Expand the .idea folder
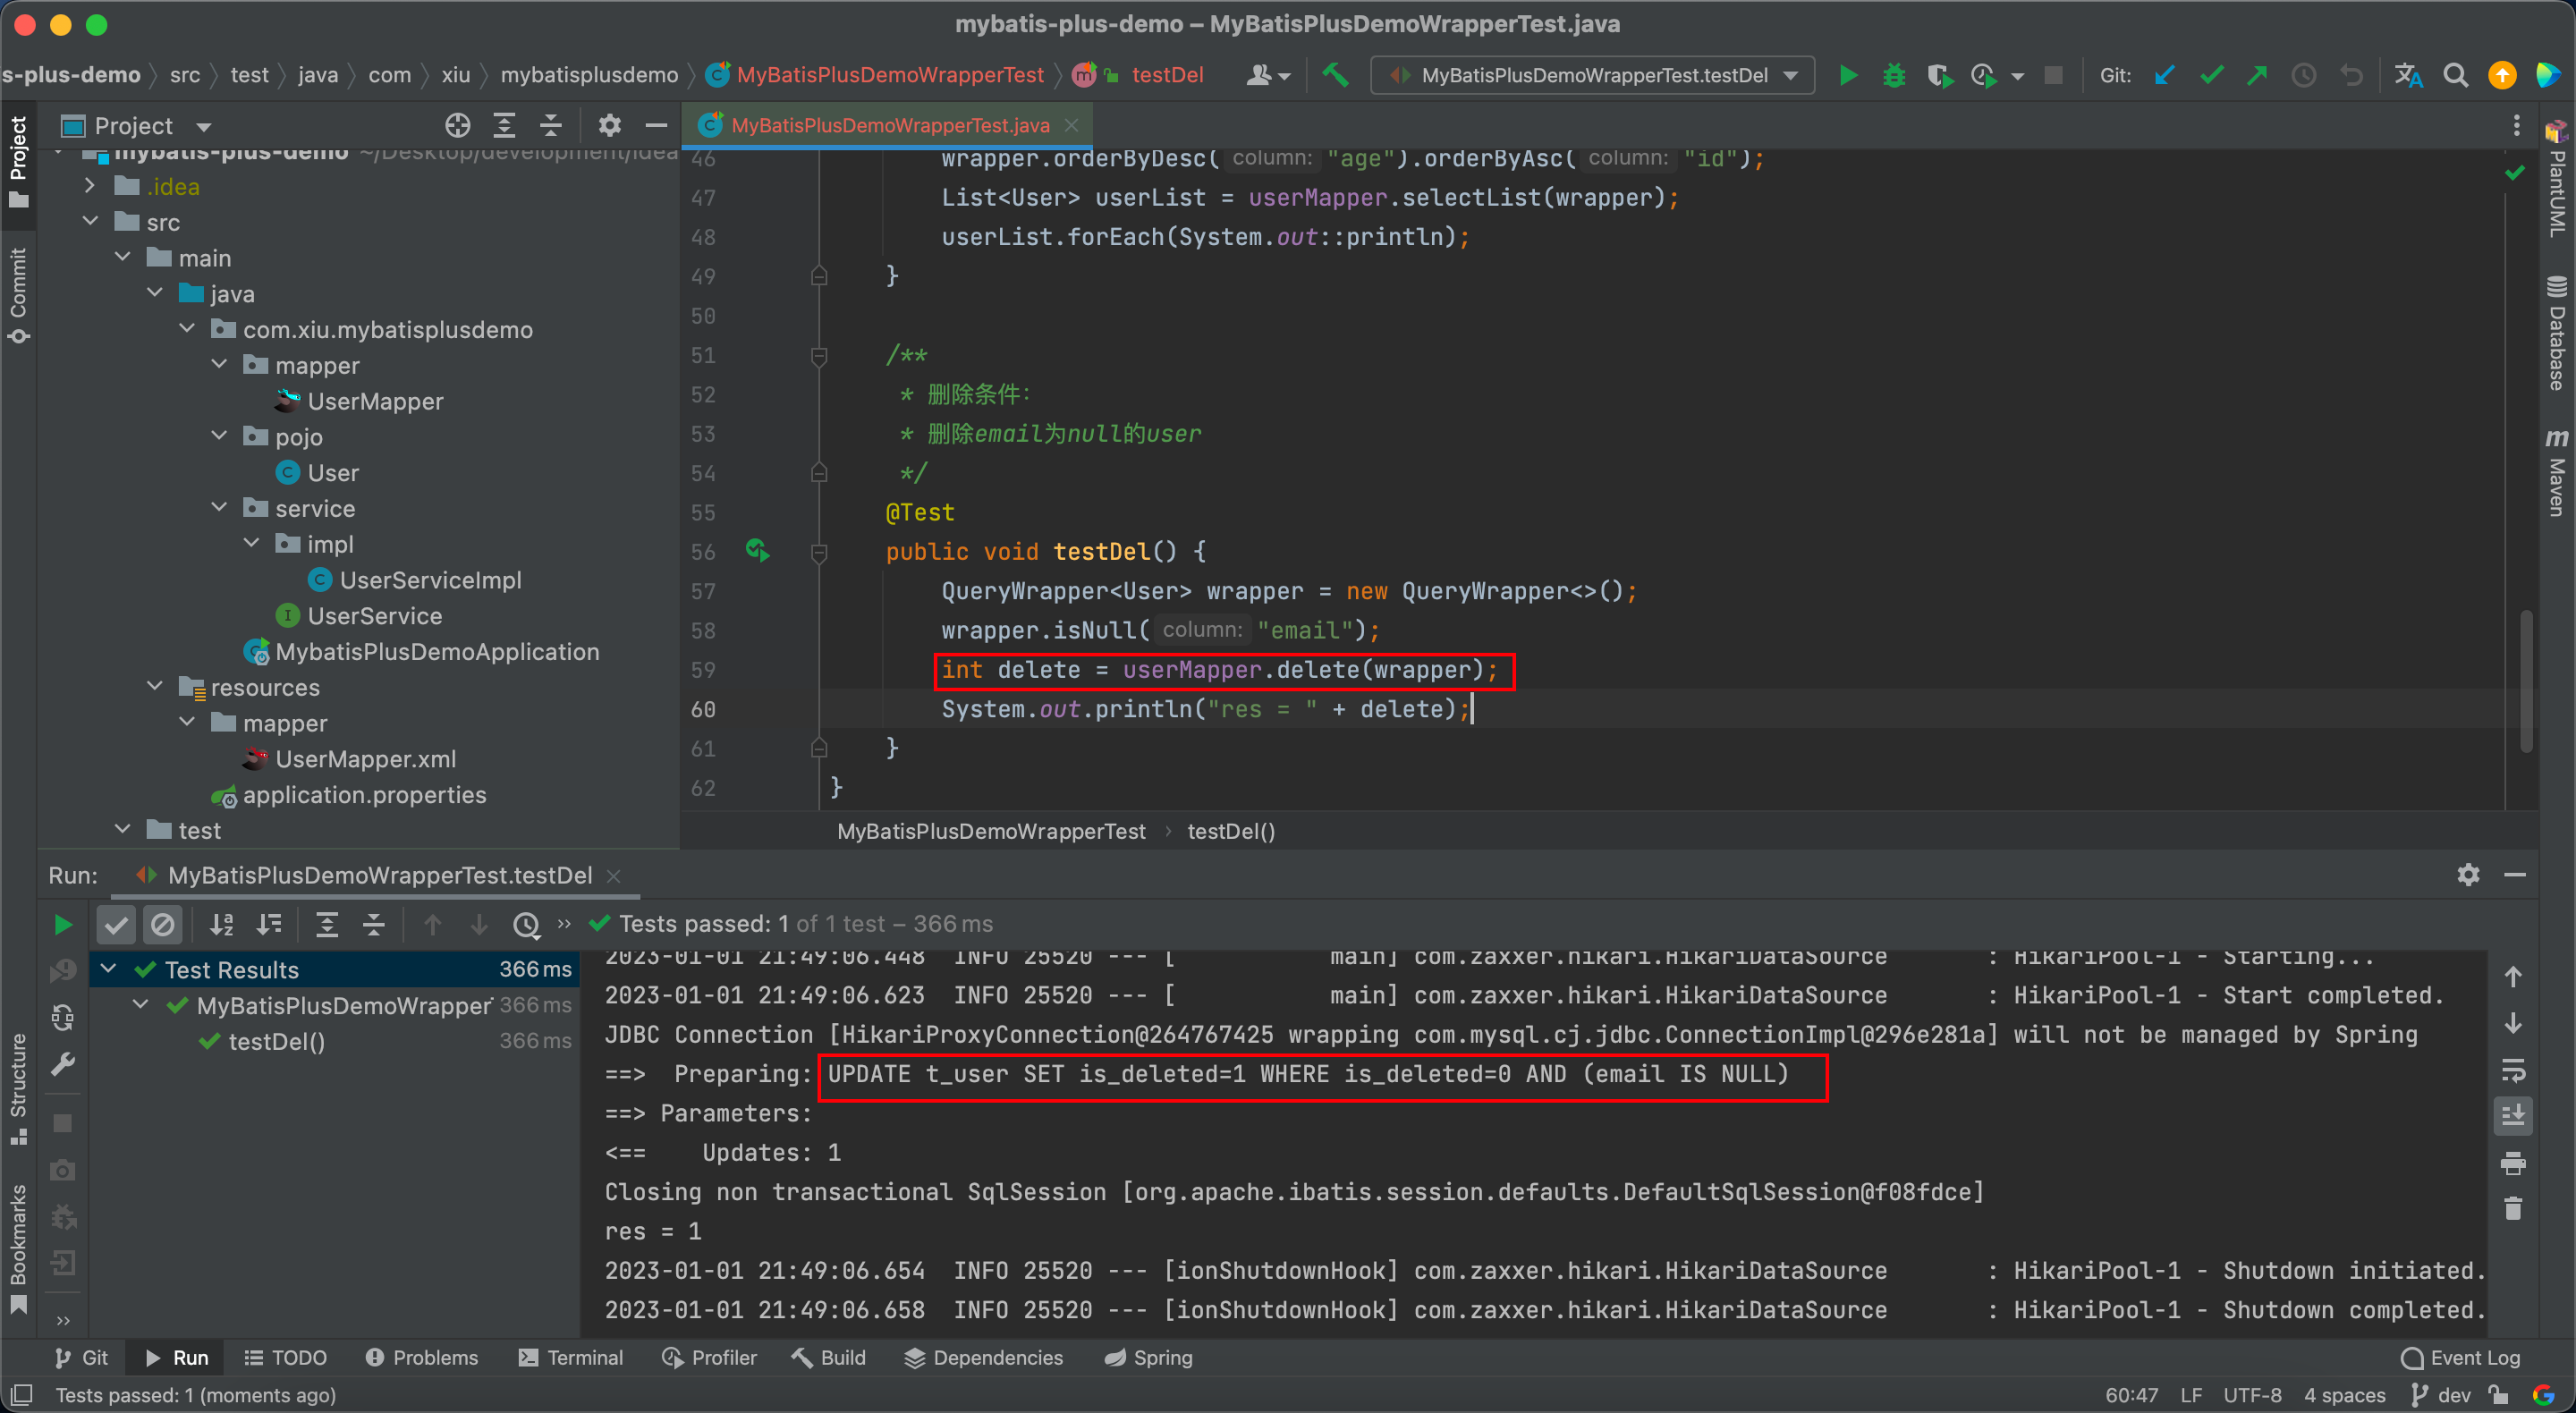This screenshot has height=1413, width=2576. (90, 186)
